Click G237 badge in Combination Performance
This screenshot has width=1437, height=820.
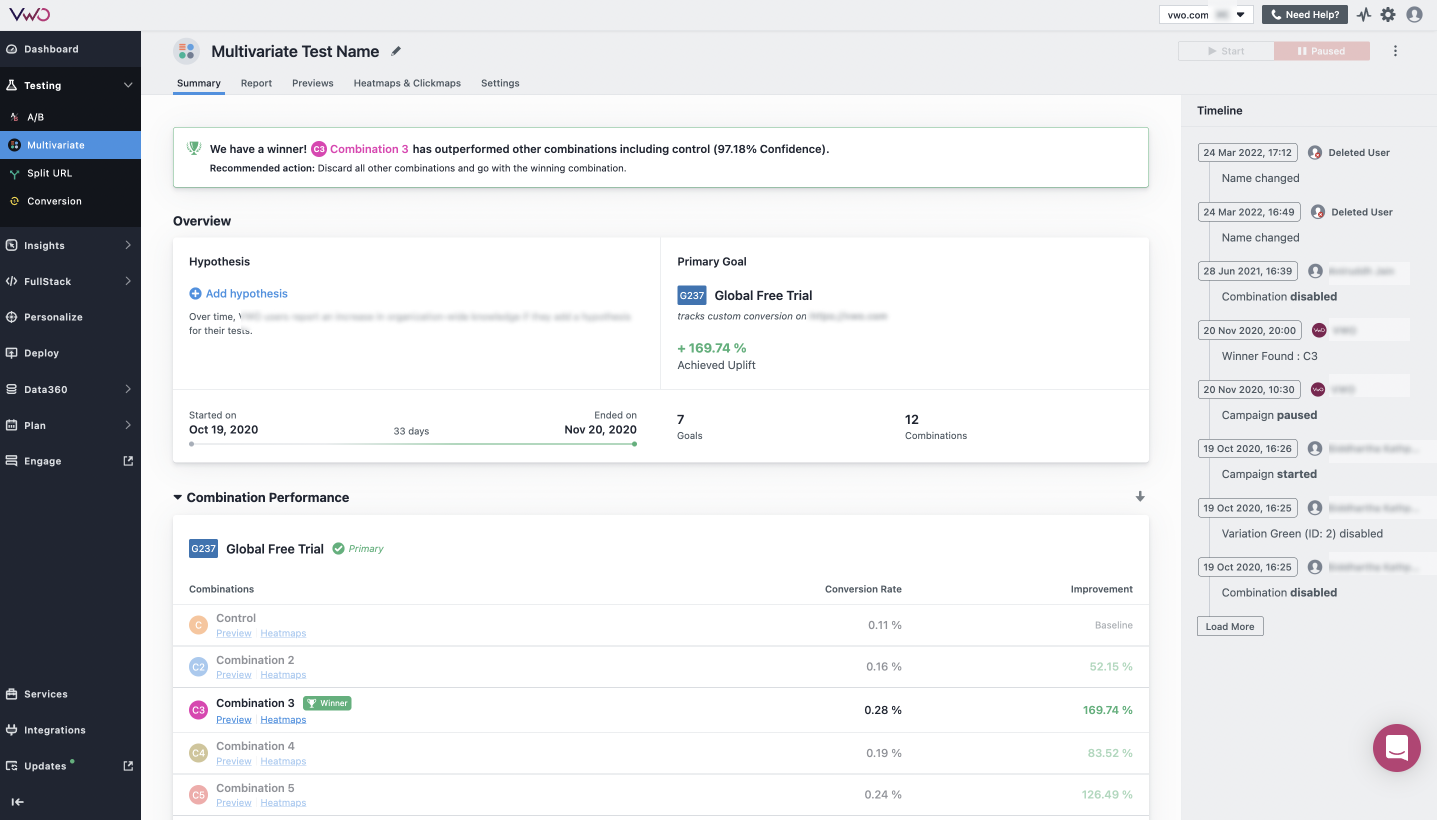coord(203,549)
